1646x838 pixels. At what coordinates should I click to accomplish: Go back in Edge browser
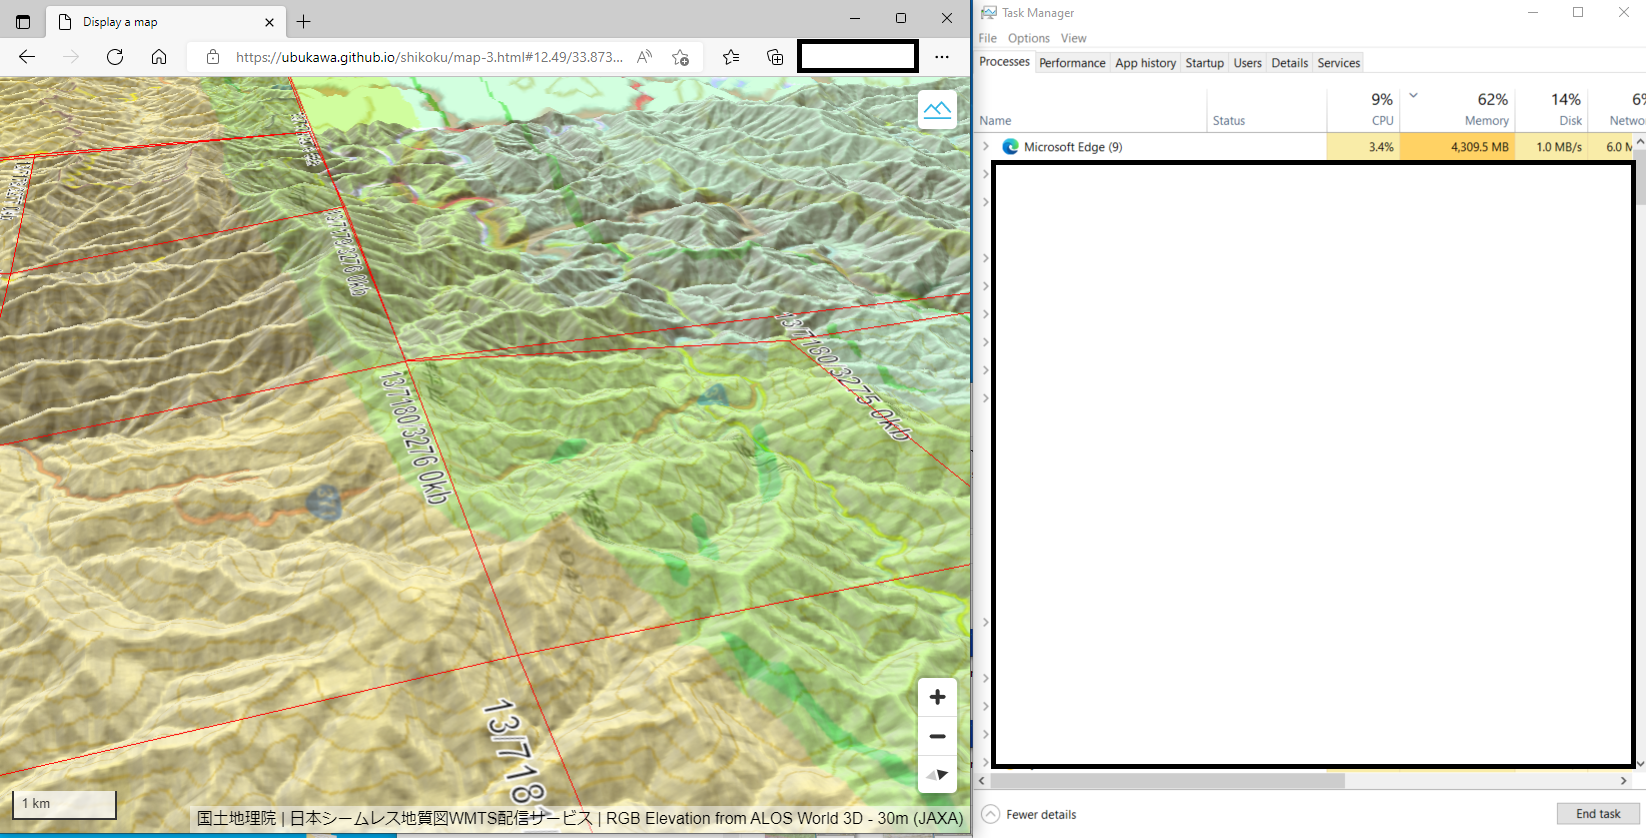pos(27,57)
